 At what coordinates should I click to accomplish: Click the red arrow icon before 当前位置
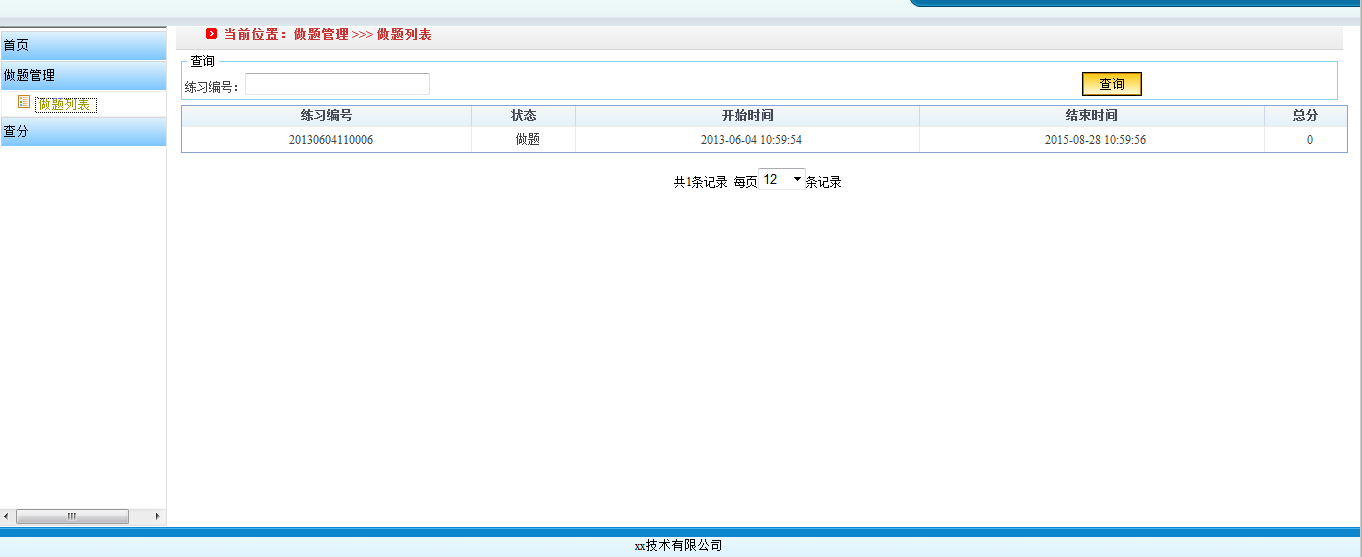tap(211, 34)
